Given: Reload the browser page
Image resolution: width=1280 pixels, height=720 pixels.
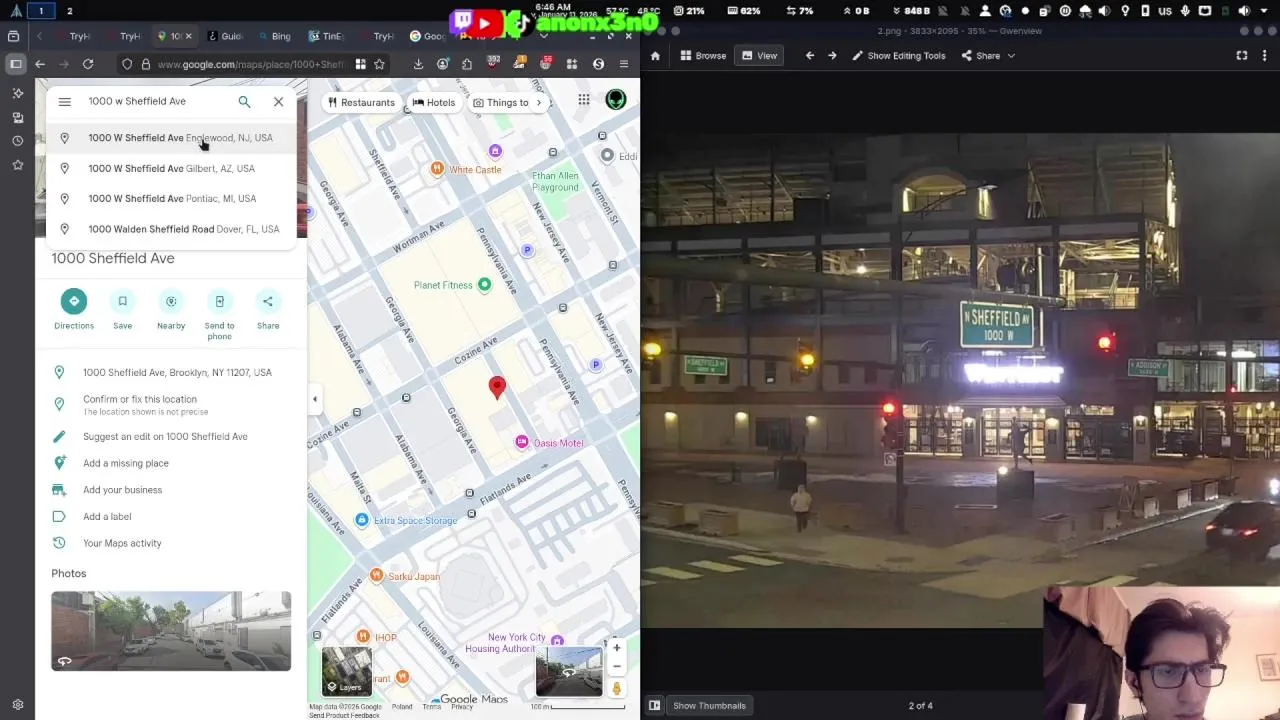Looking at the screenshot, I should coord(88,64).
